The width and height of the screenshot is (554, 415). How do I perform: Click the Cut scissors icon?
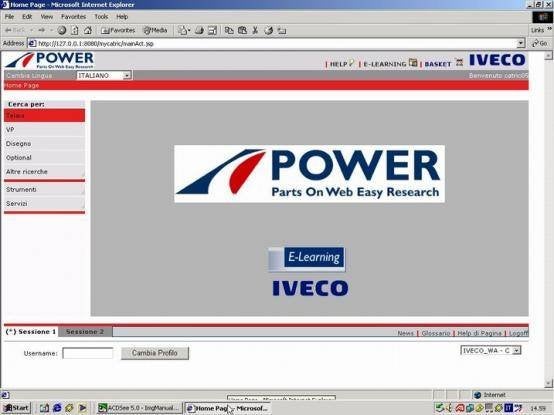pyautogui.click(x=255, y=30)
